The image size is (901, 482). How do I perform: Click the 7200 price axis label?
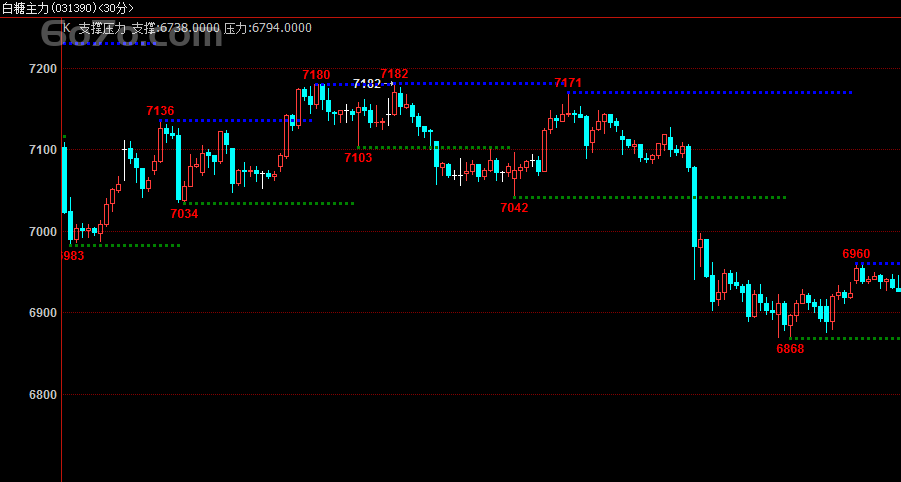pos(43,69)
